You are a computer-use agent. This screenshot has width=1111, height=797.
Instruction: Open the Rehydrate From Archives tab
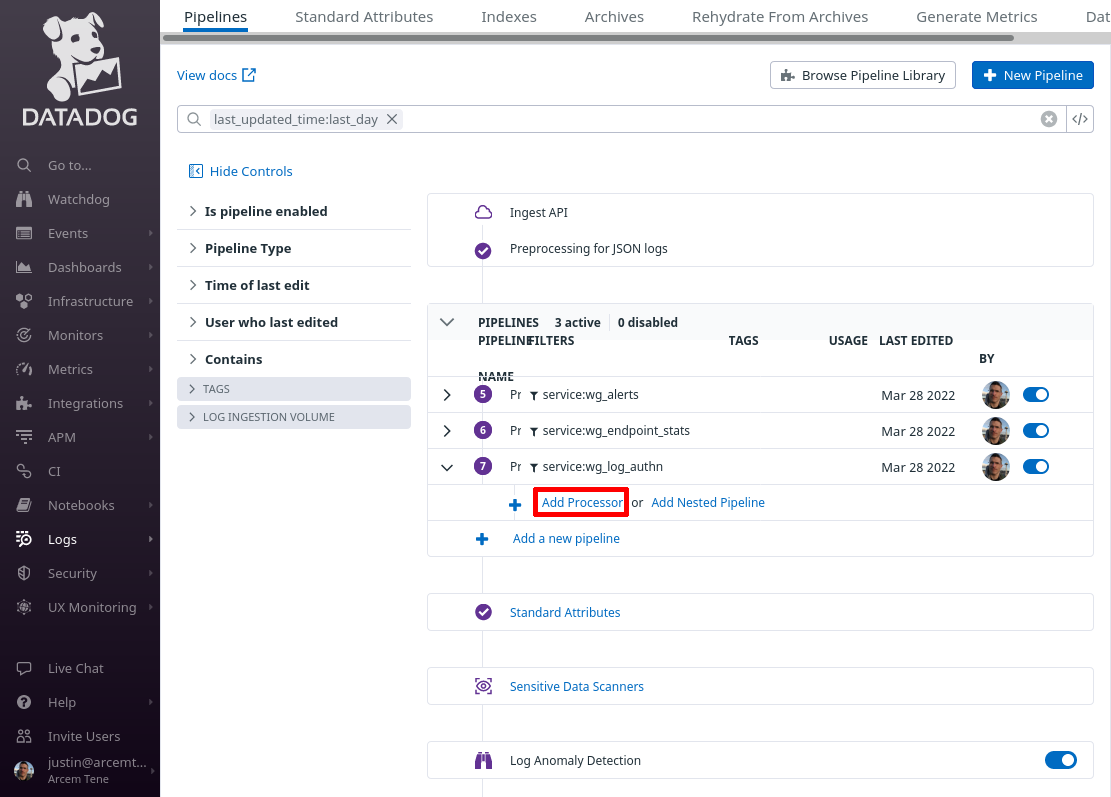[x=780, y=16]
